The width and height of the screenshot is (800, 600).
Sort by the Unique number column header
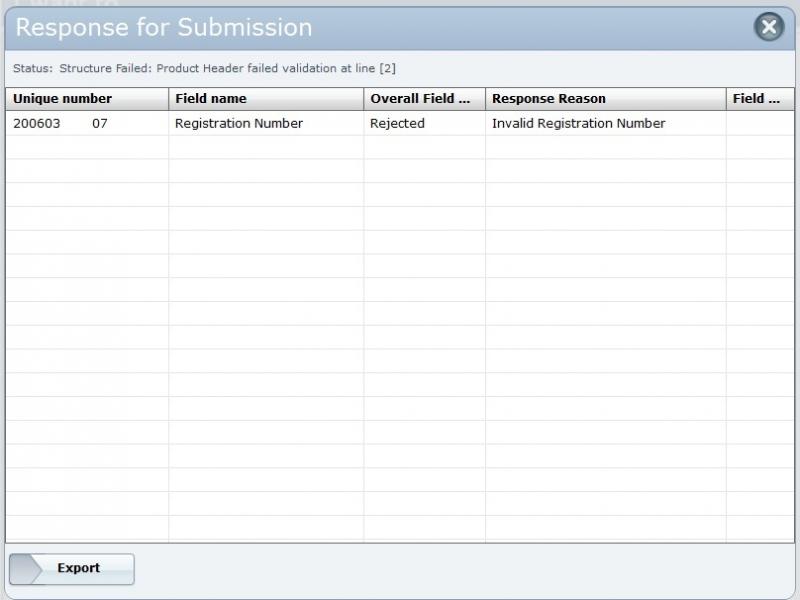(x=62, y=99)
